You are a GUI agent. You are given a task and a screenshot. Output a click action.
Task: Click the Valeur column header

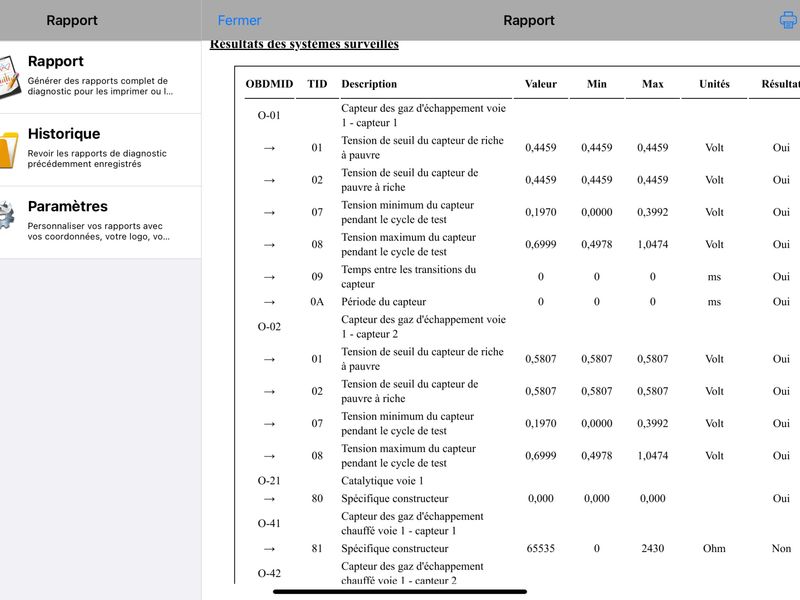[x=540, y=84]
